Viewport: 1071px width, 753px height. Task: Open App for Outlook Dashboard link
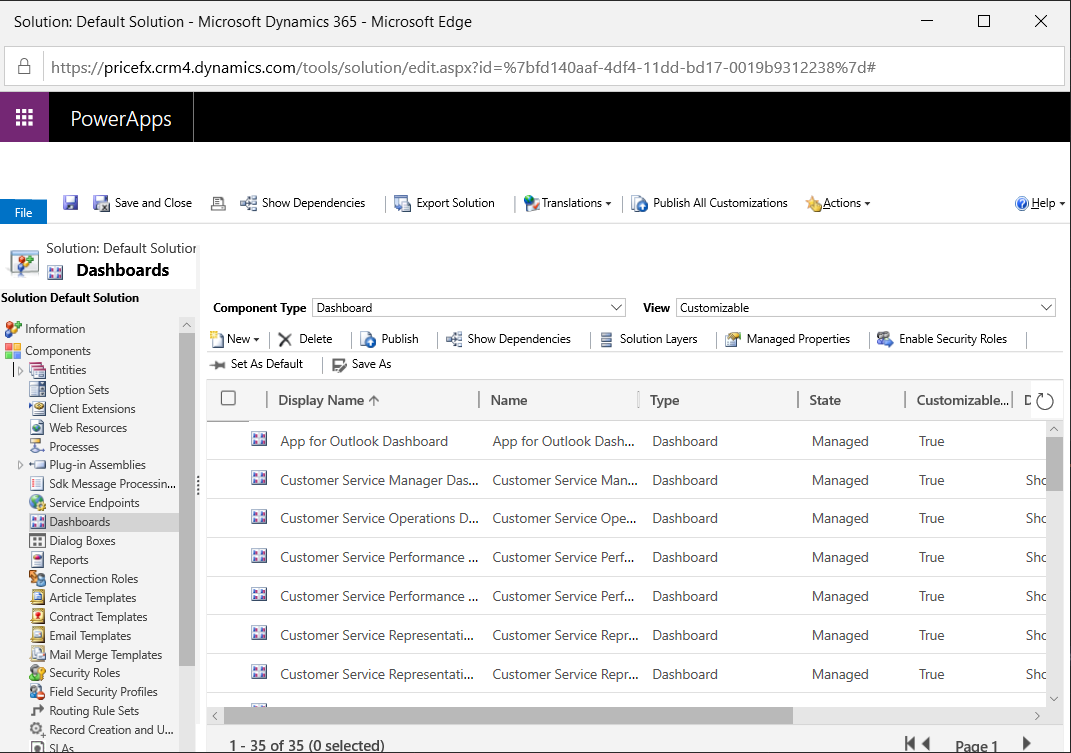tap(364, 441)
